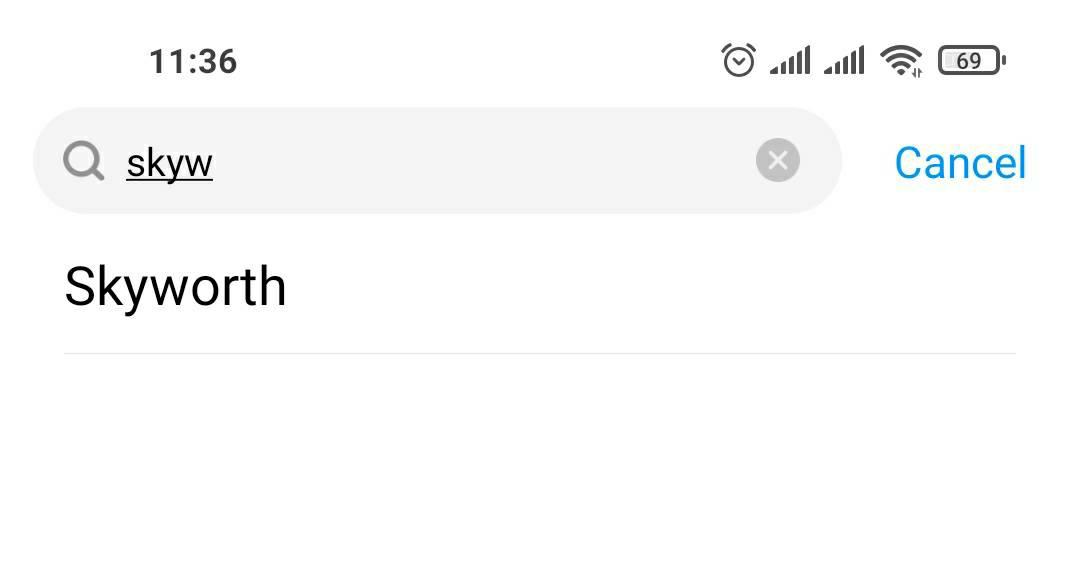
Task: Tap the gray circular clear button
Action: [778, 160]
